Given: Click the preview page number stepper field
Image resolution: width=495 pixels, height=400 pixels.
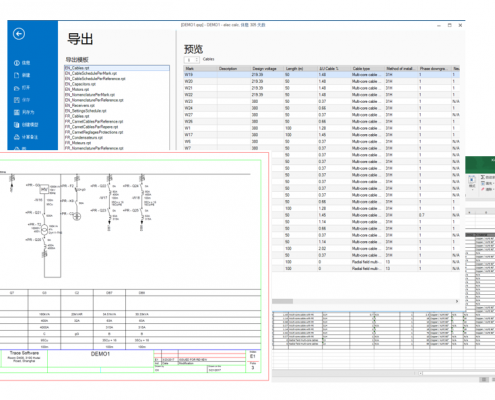Looking at the screenshot, I should click(192, 60).
